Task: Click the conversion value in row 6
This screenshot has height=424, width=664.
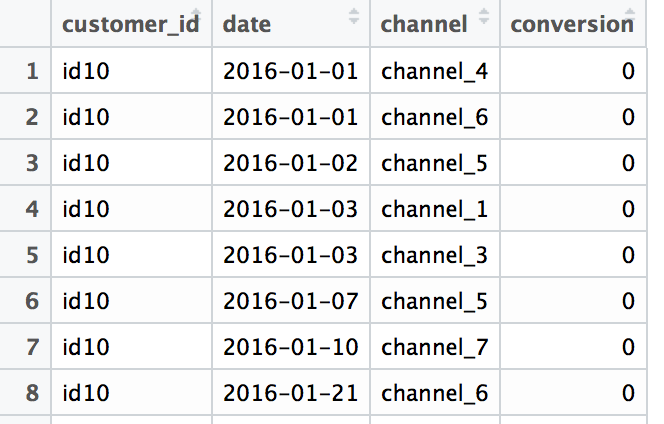Action: pos(628,301)
